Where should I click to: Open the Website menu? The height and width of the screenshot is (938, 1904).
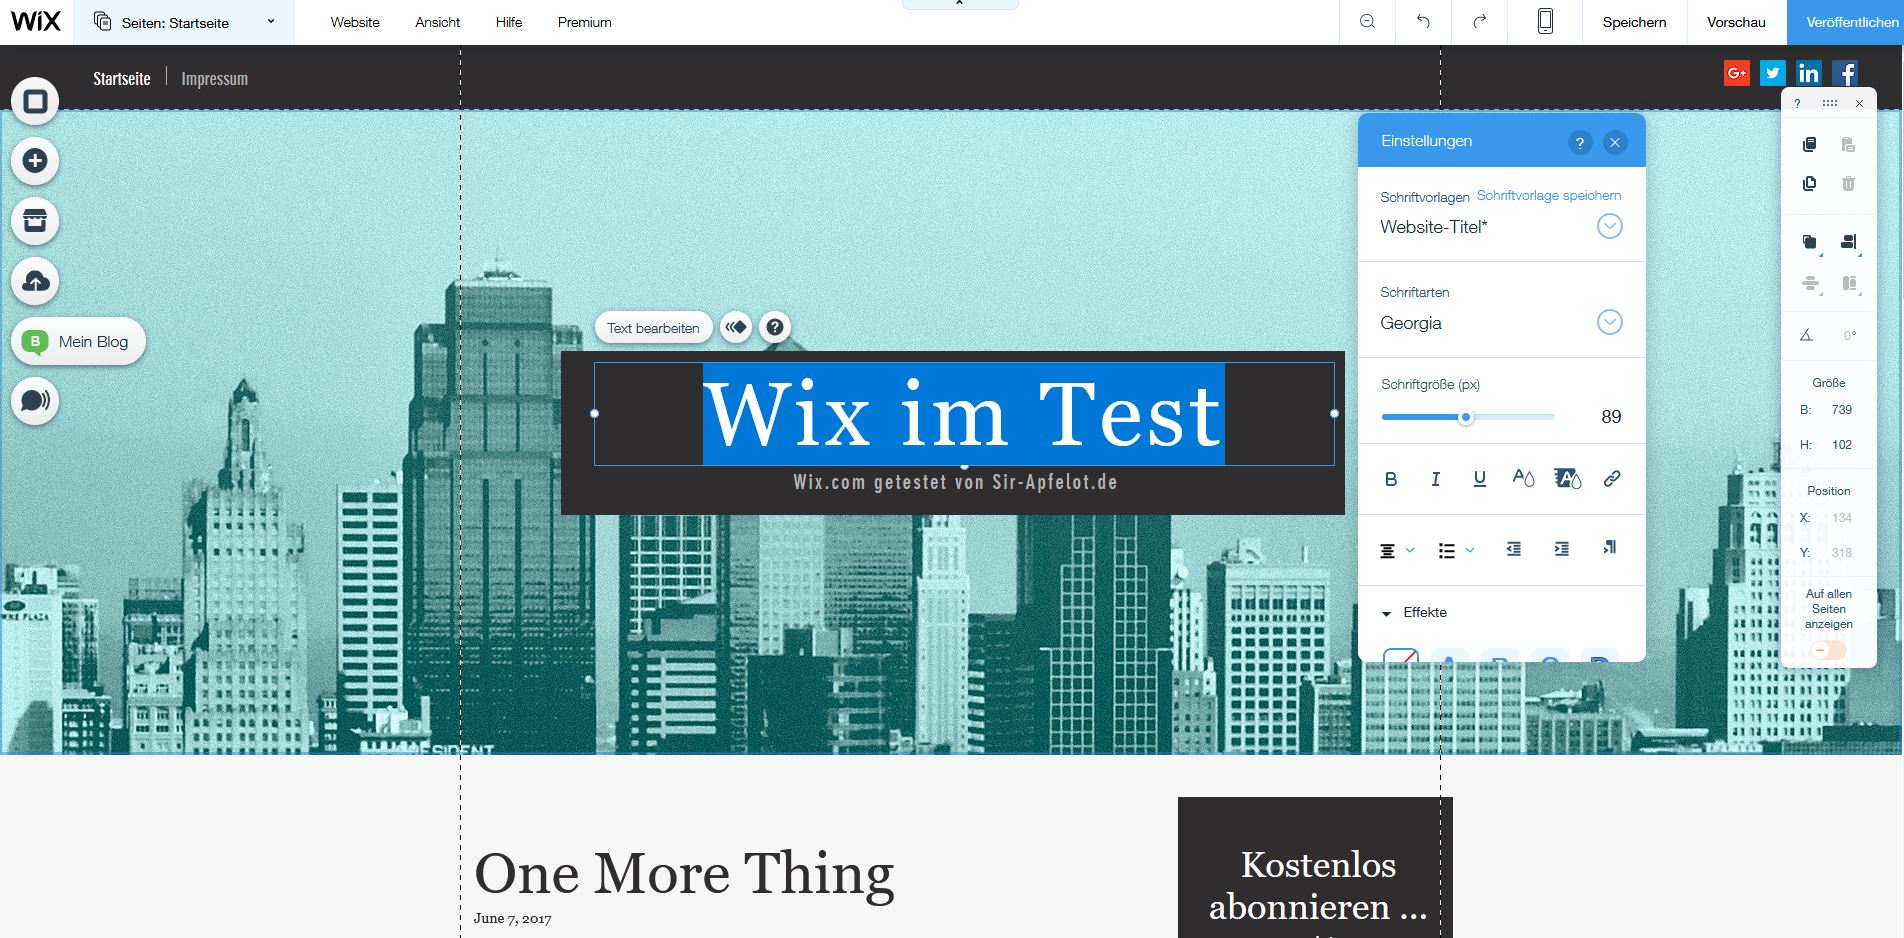click(x=355, y=22)
